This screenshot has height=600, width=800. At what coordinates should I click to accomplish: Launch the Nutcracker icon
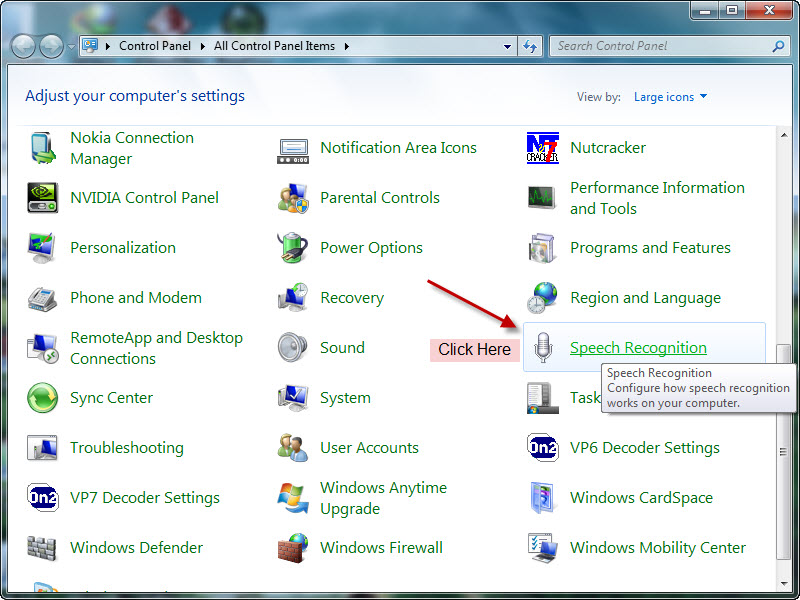[x=542, y=148]
